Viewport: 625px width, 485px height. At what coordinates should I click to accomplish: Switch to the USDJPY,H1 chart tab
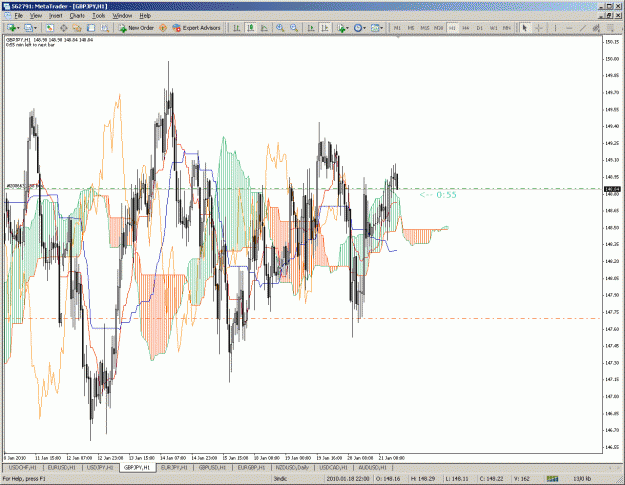100,467
